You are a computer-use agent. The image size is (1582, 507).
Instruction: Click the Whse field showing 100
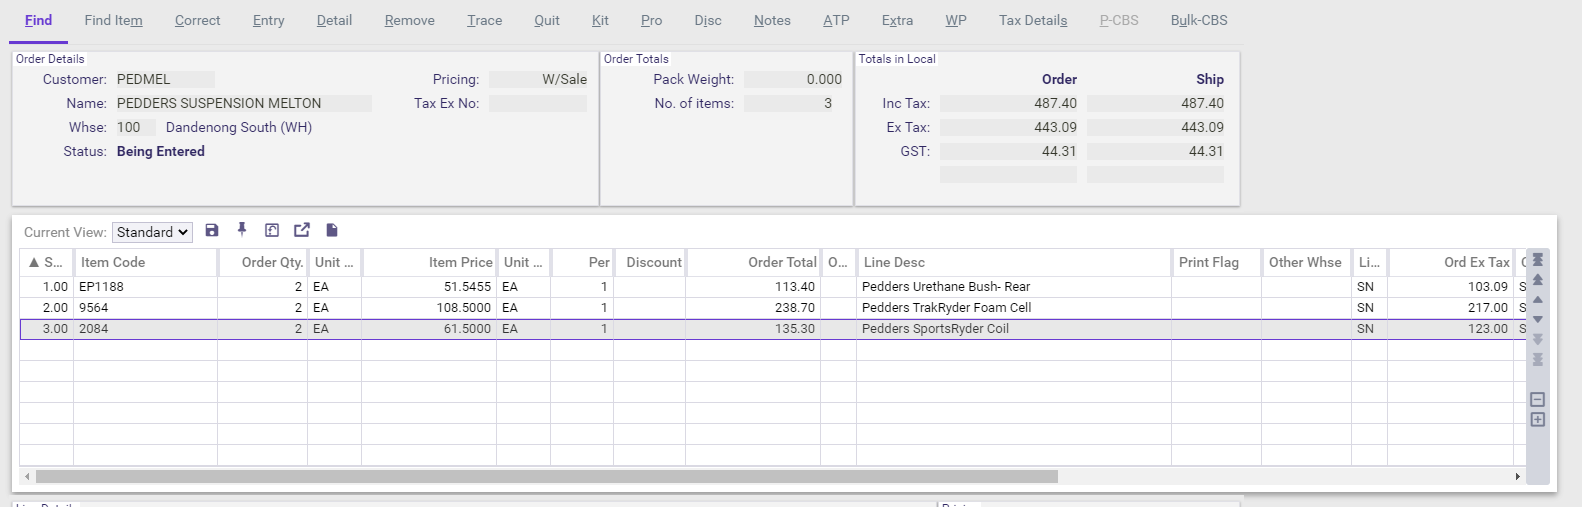coord(134,127)
